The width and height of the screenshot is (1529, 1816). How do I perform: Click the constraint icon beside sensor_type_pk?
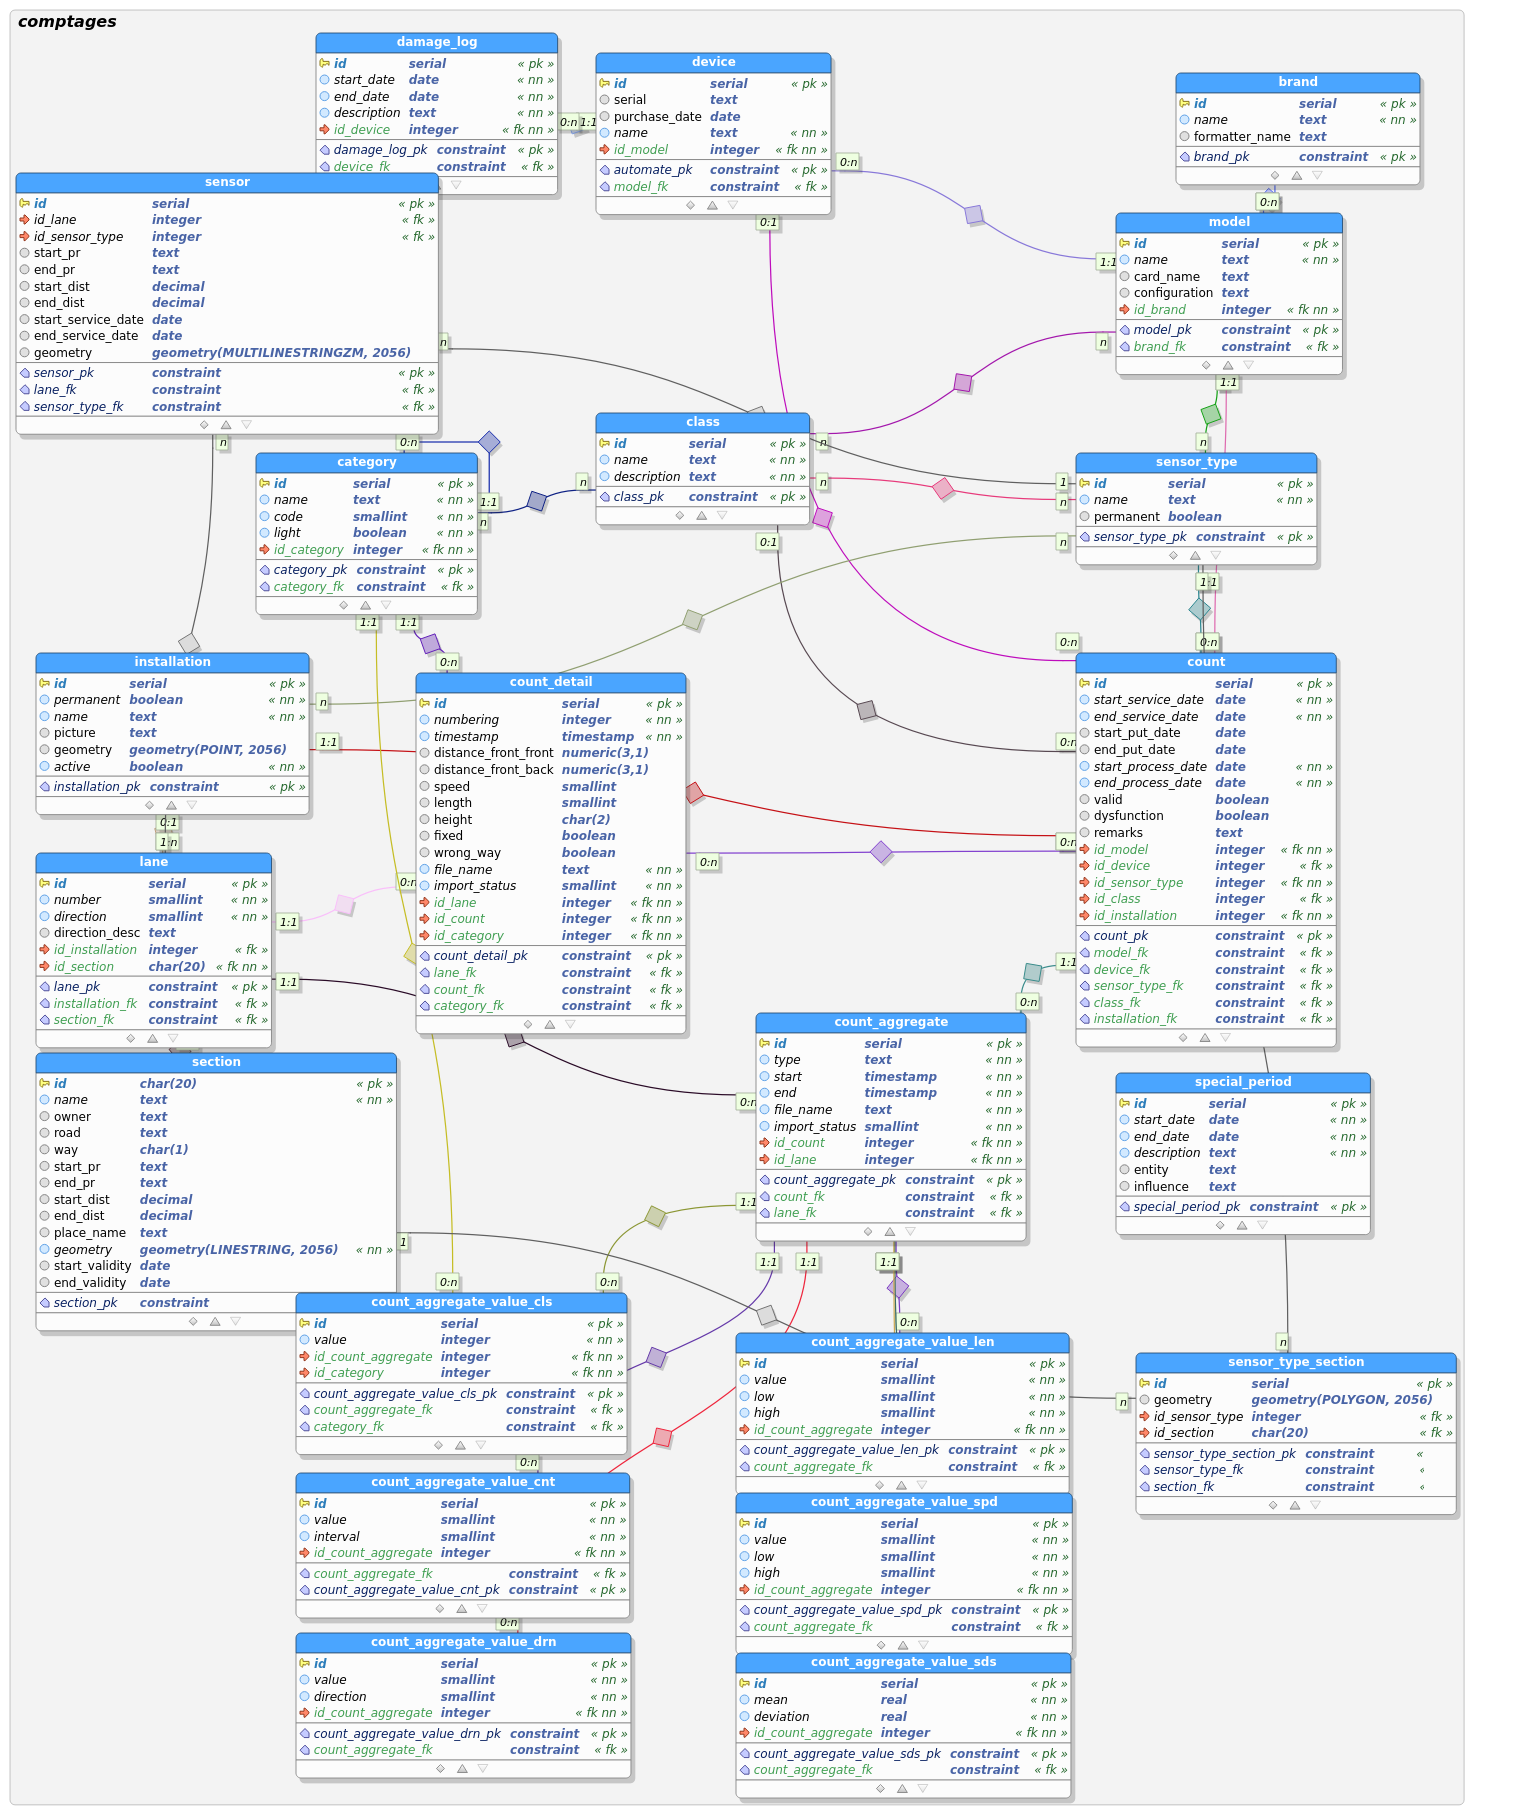click(1085, 537)
